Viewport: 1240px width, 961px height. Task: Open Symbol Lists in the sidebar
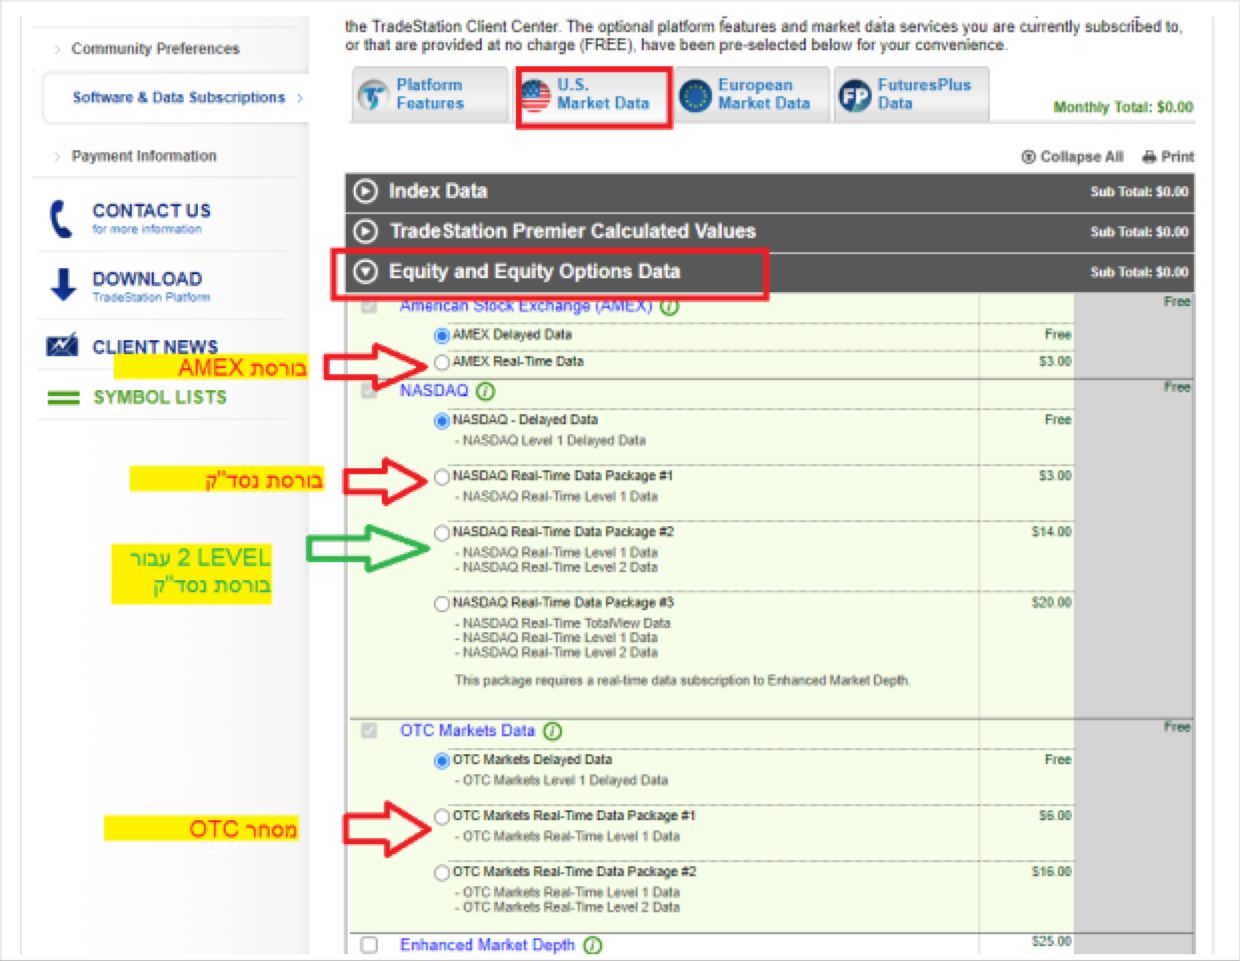(159, 397)
